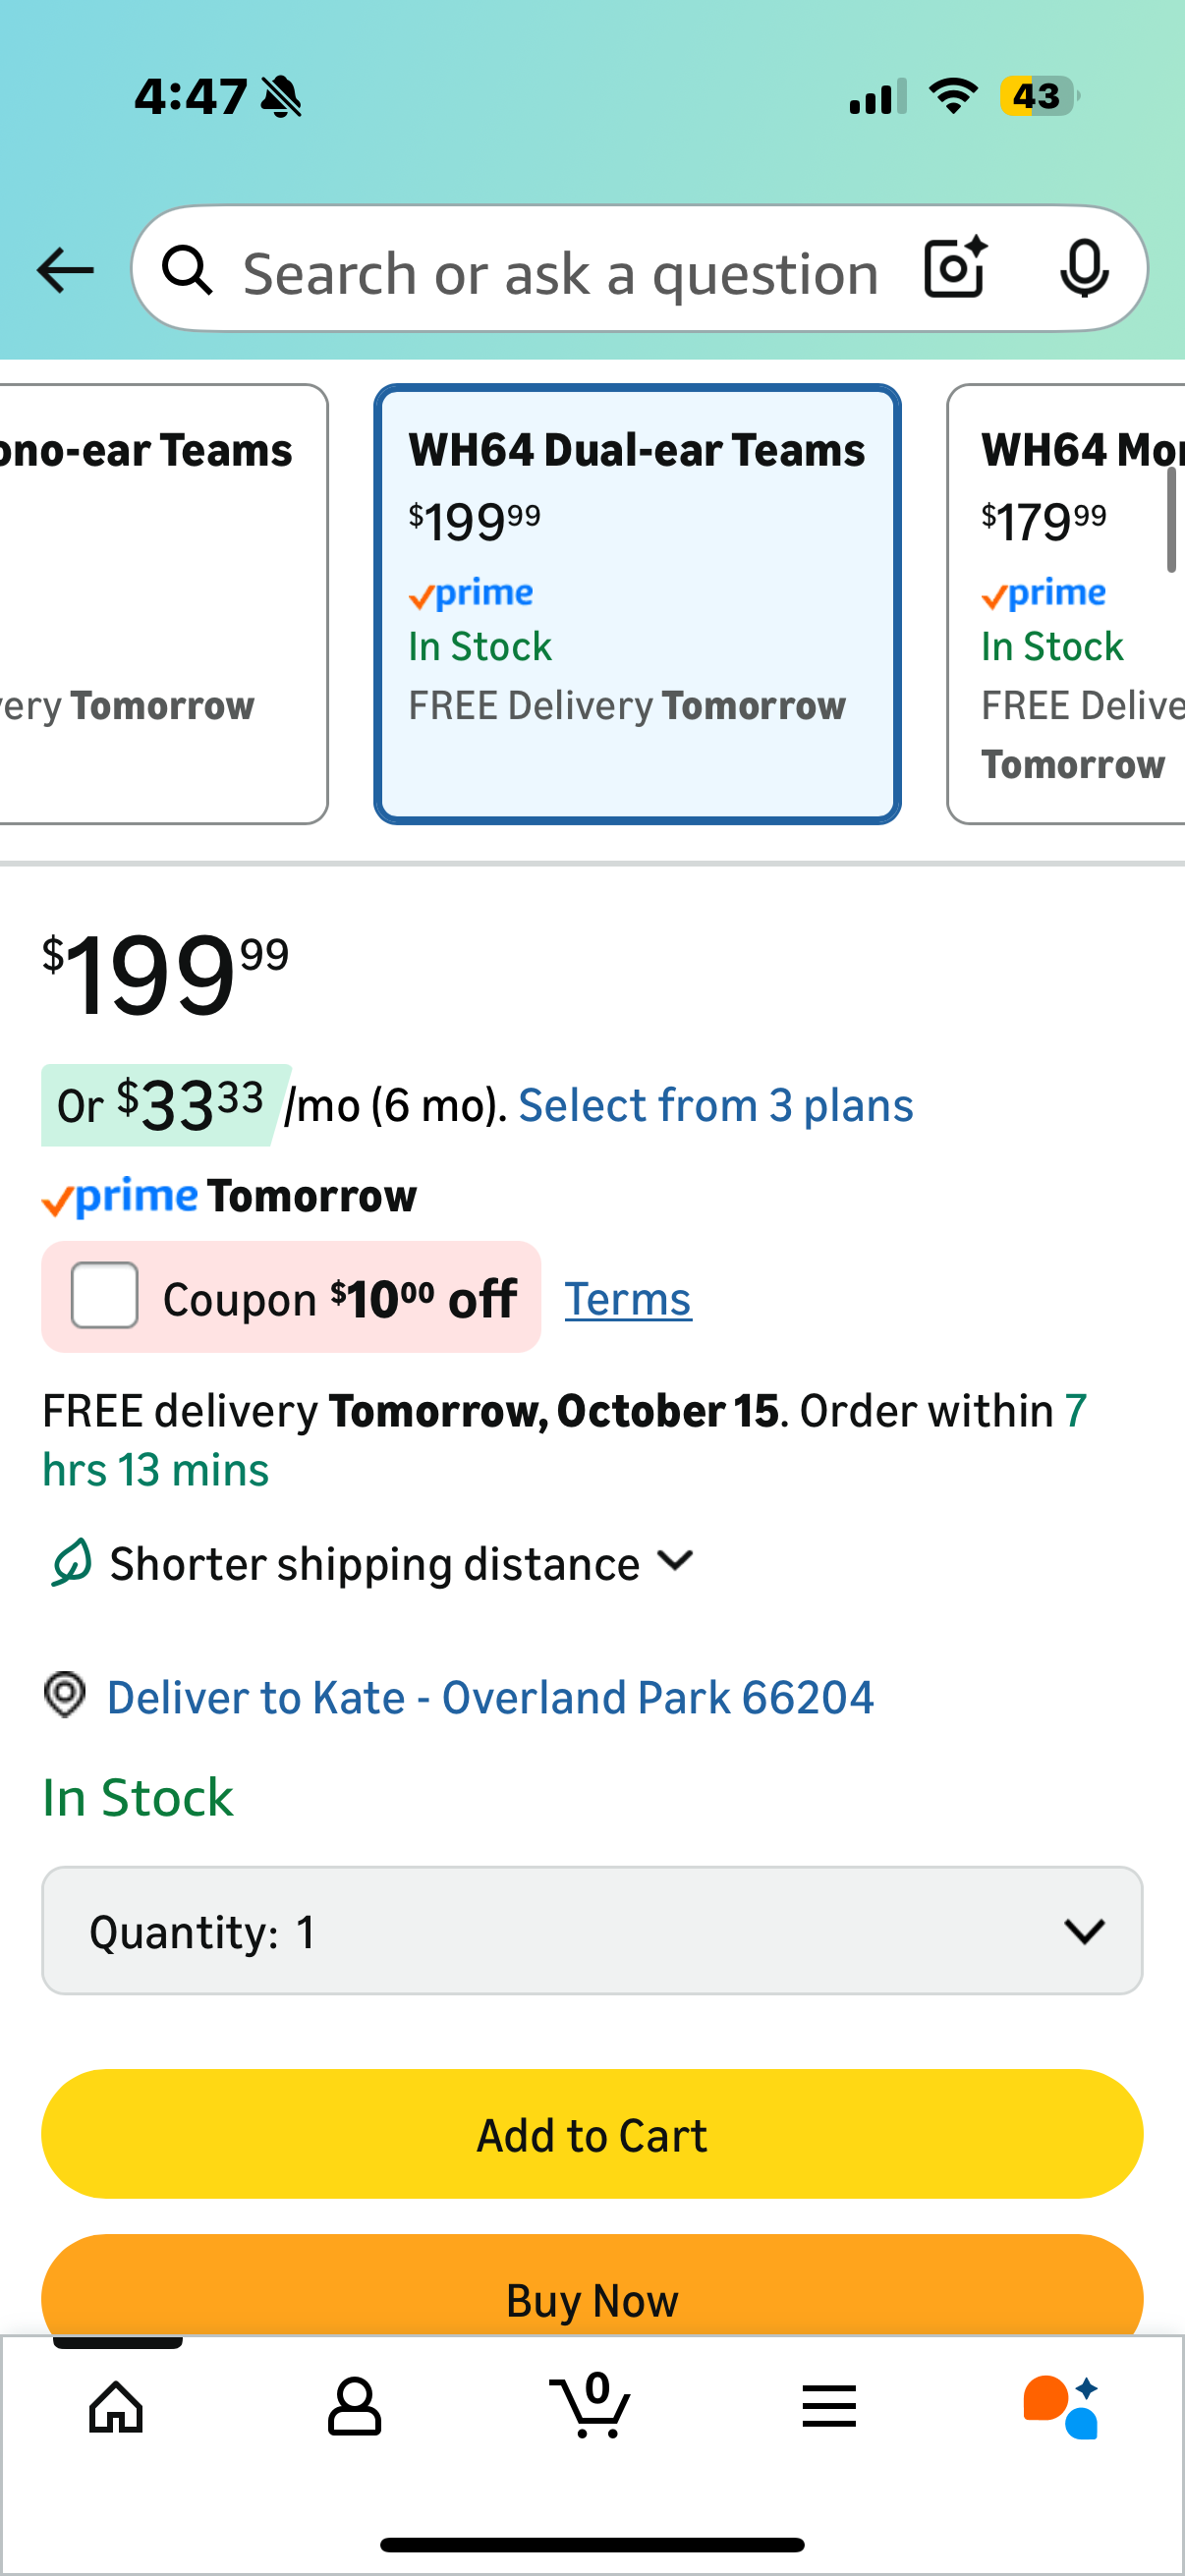Open the Quantity dropdown
Image resolution: width=1185 pixels, height=2576 pixels.
[592, 1930]
